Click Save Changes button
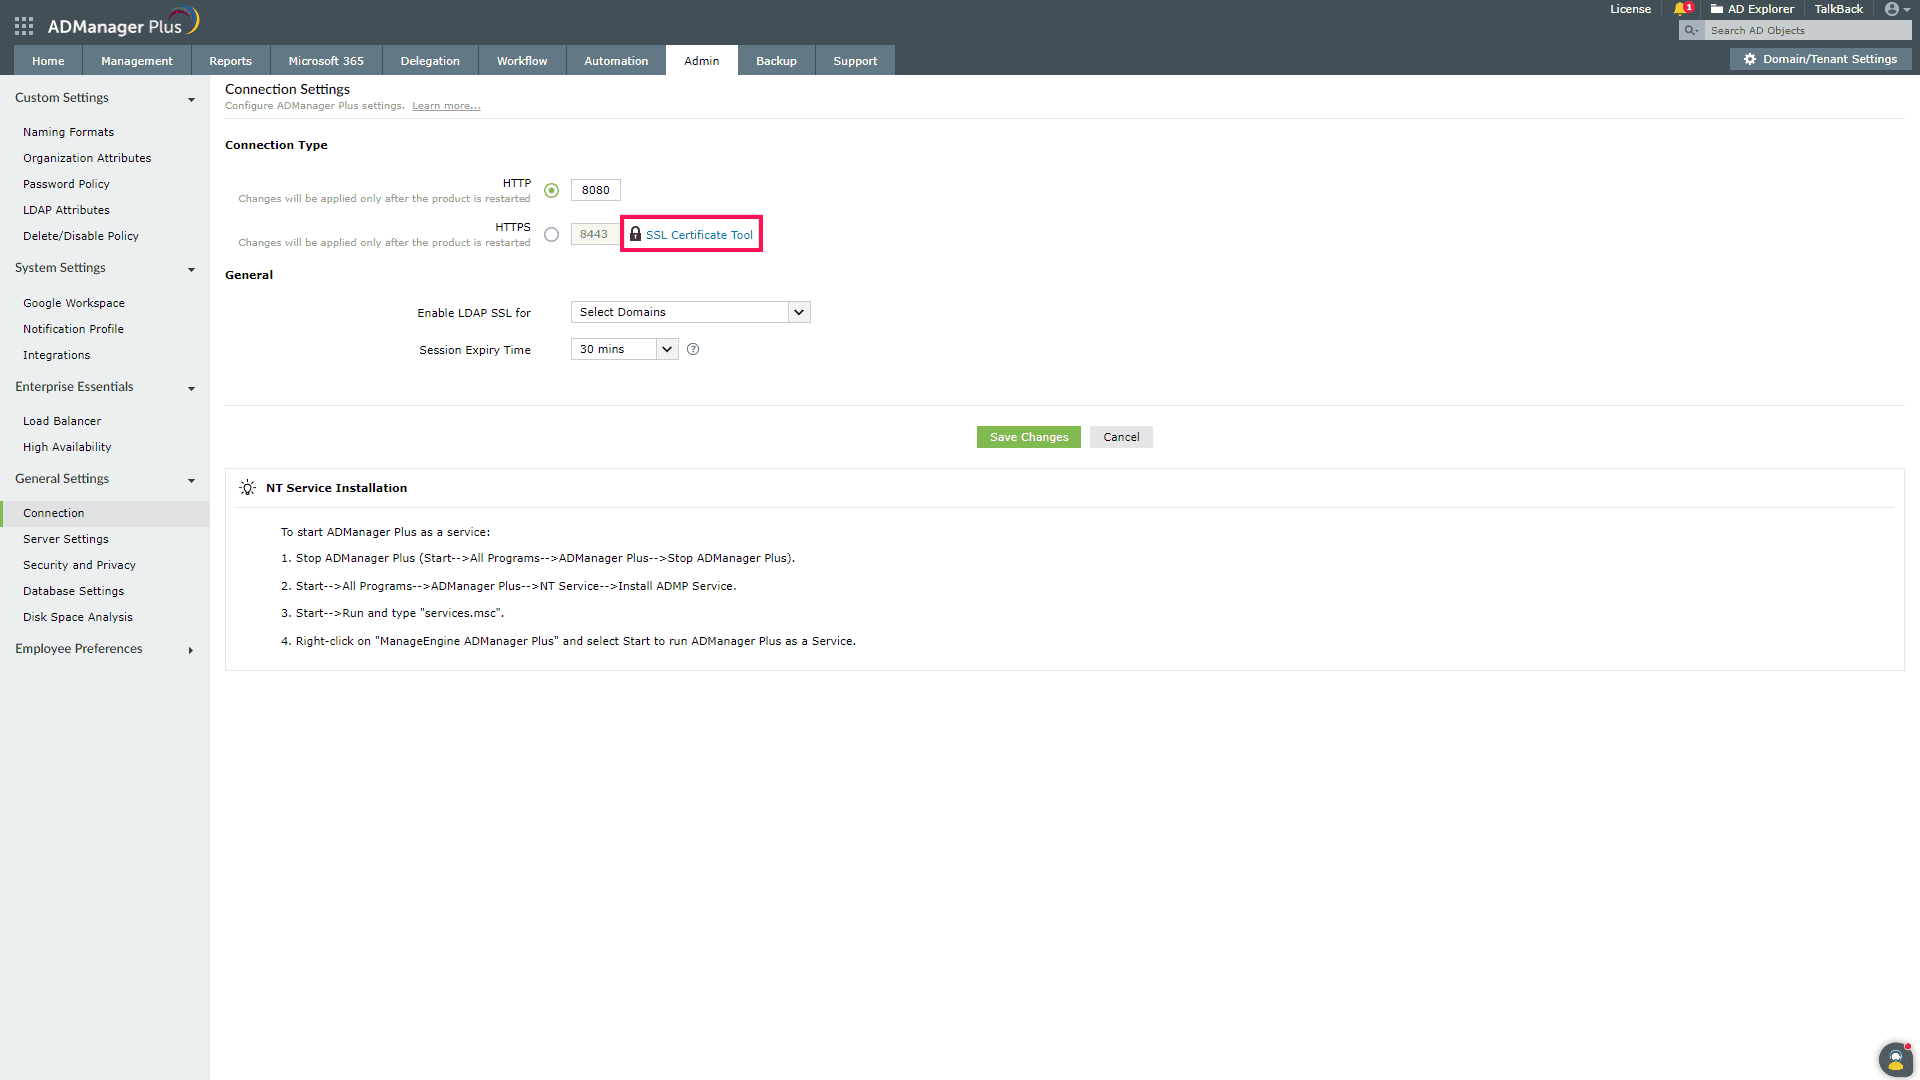Image resolution: width=1920 pixels, height=1080 pixels. click(x=1029, y=436)
